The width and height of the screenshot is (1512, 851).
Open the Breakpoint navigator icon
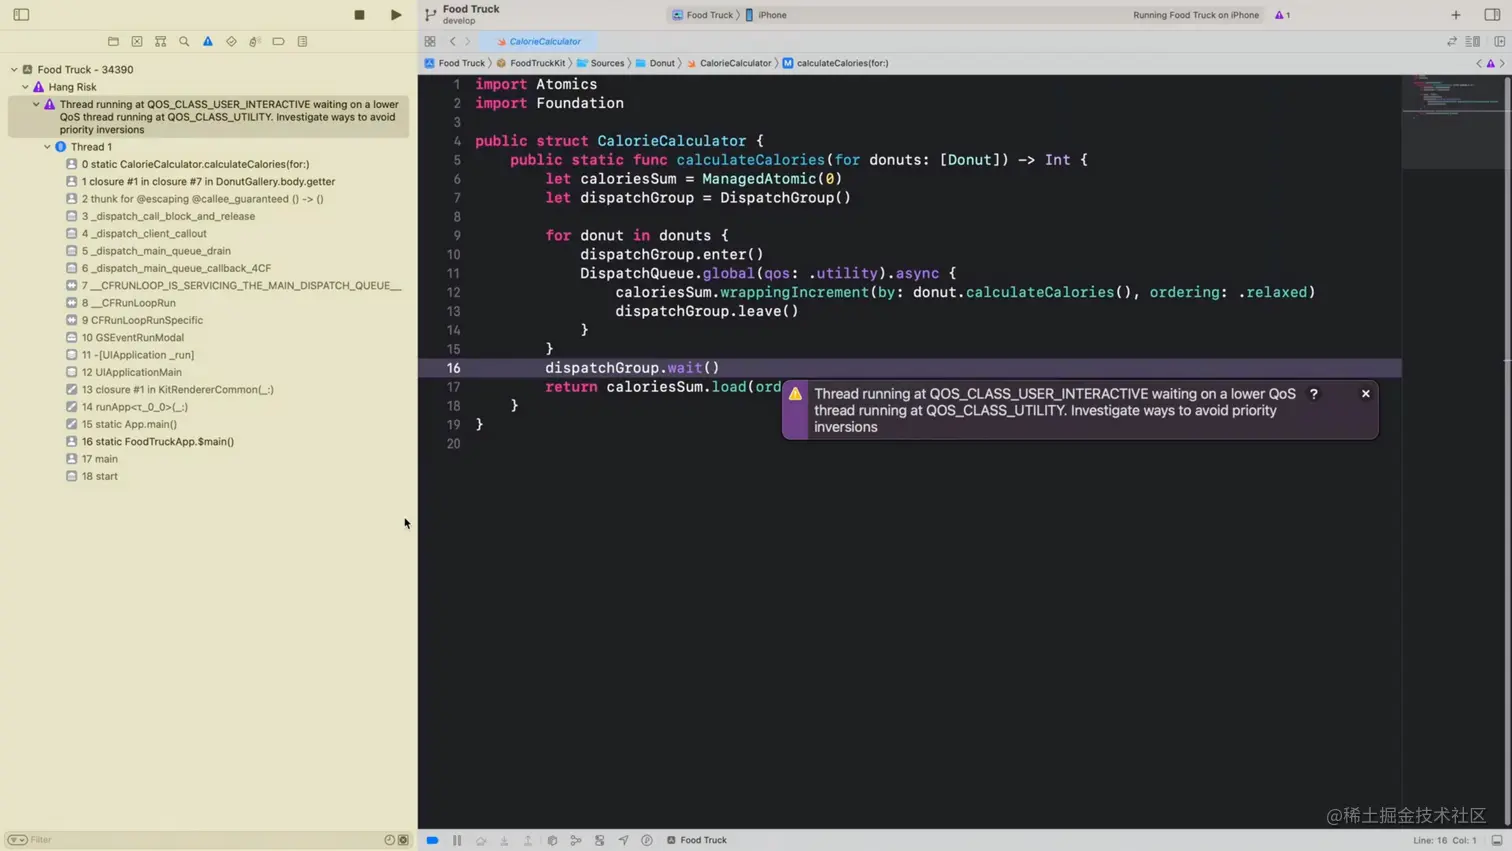pos(279,42)
